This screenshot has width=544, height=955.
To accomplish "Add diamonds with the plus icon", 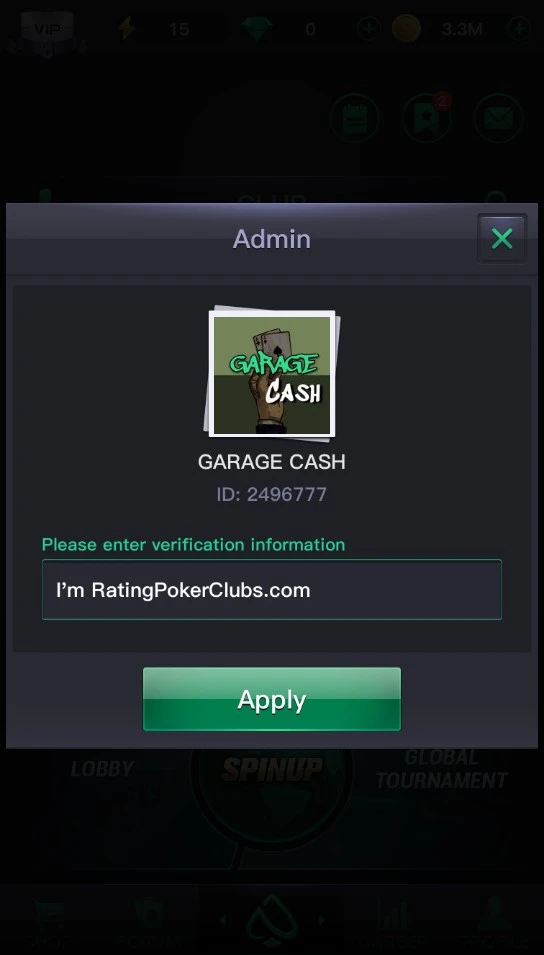I will click(369, 29).
